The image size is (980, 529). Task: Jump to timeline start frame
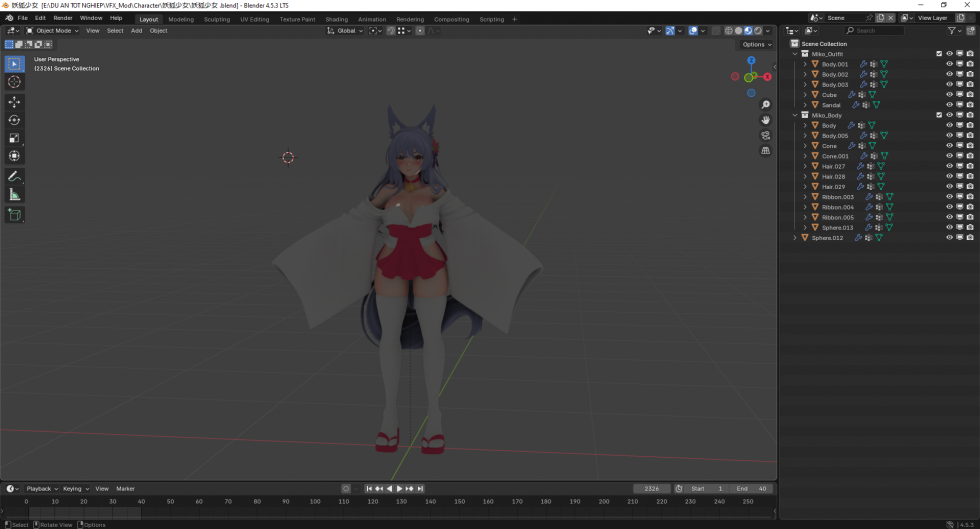coord(369,488)
